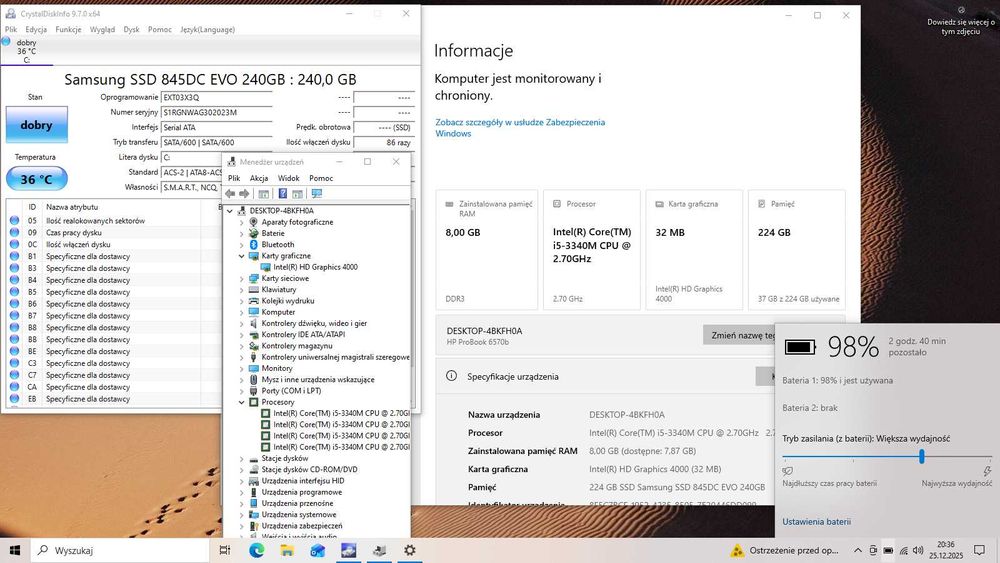Click Wyszukaj search box on taskbar
Viewport: 1000px width, 563px height.
point(121,550)
